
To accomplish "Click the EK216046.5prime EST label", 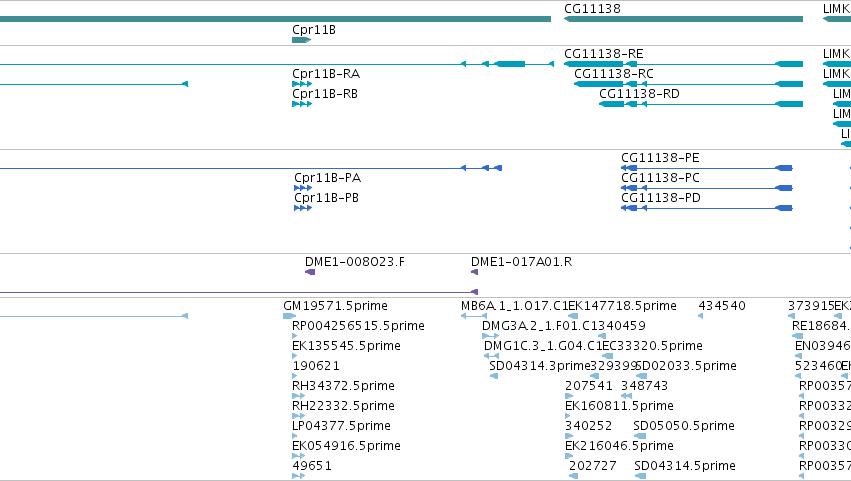I will [619, 446].
